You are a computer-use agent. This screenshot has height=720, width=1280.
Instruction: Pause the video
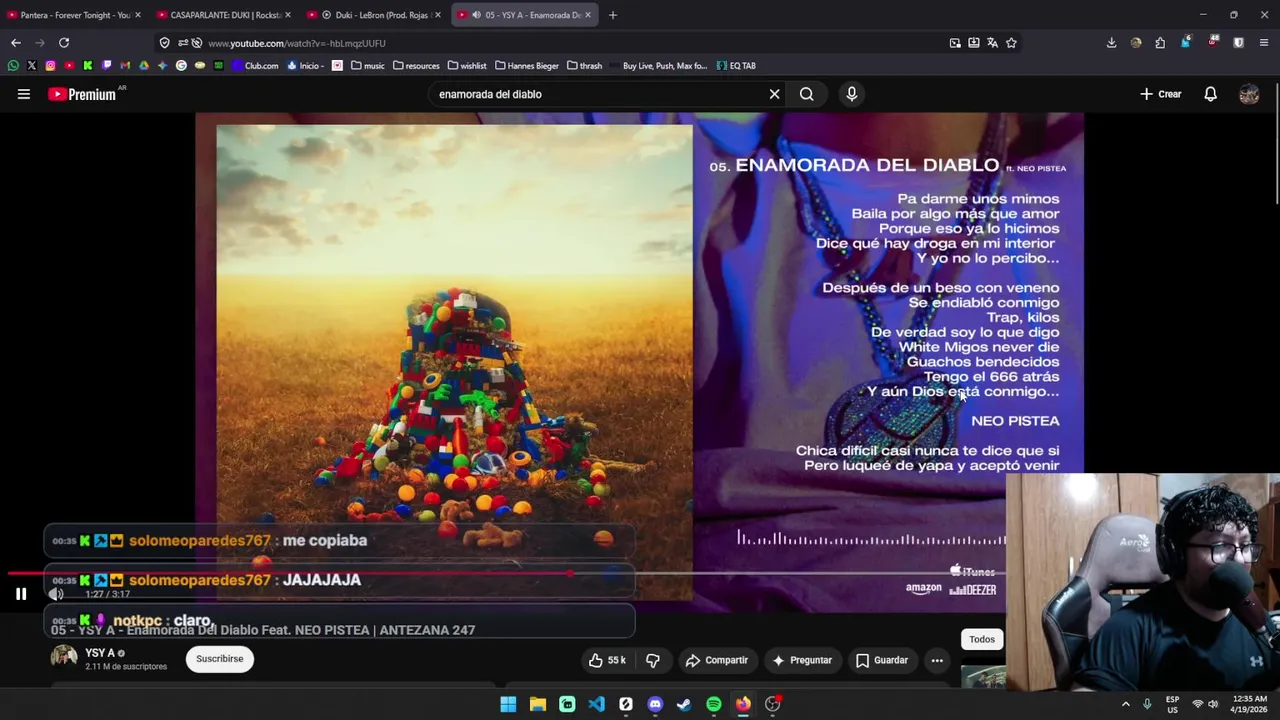21,594
